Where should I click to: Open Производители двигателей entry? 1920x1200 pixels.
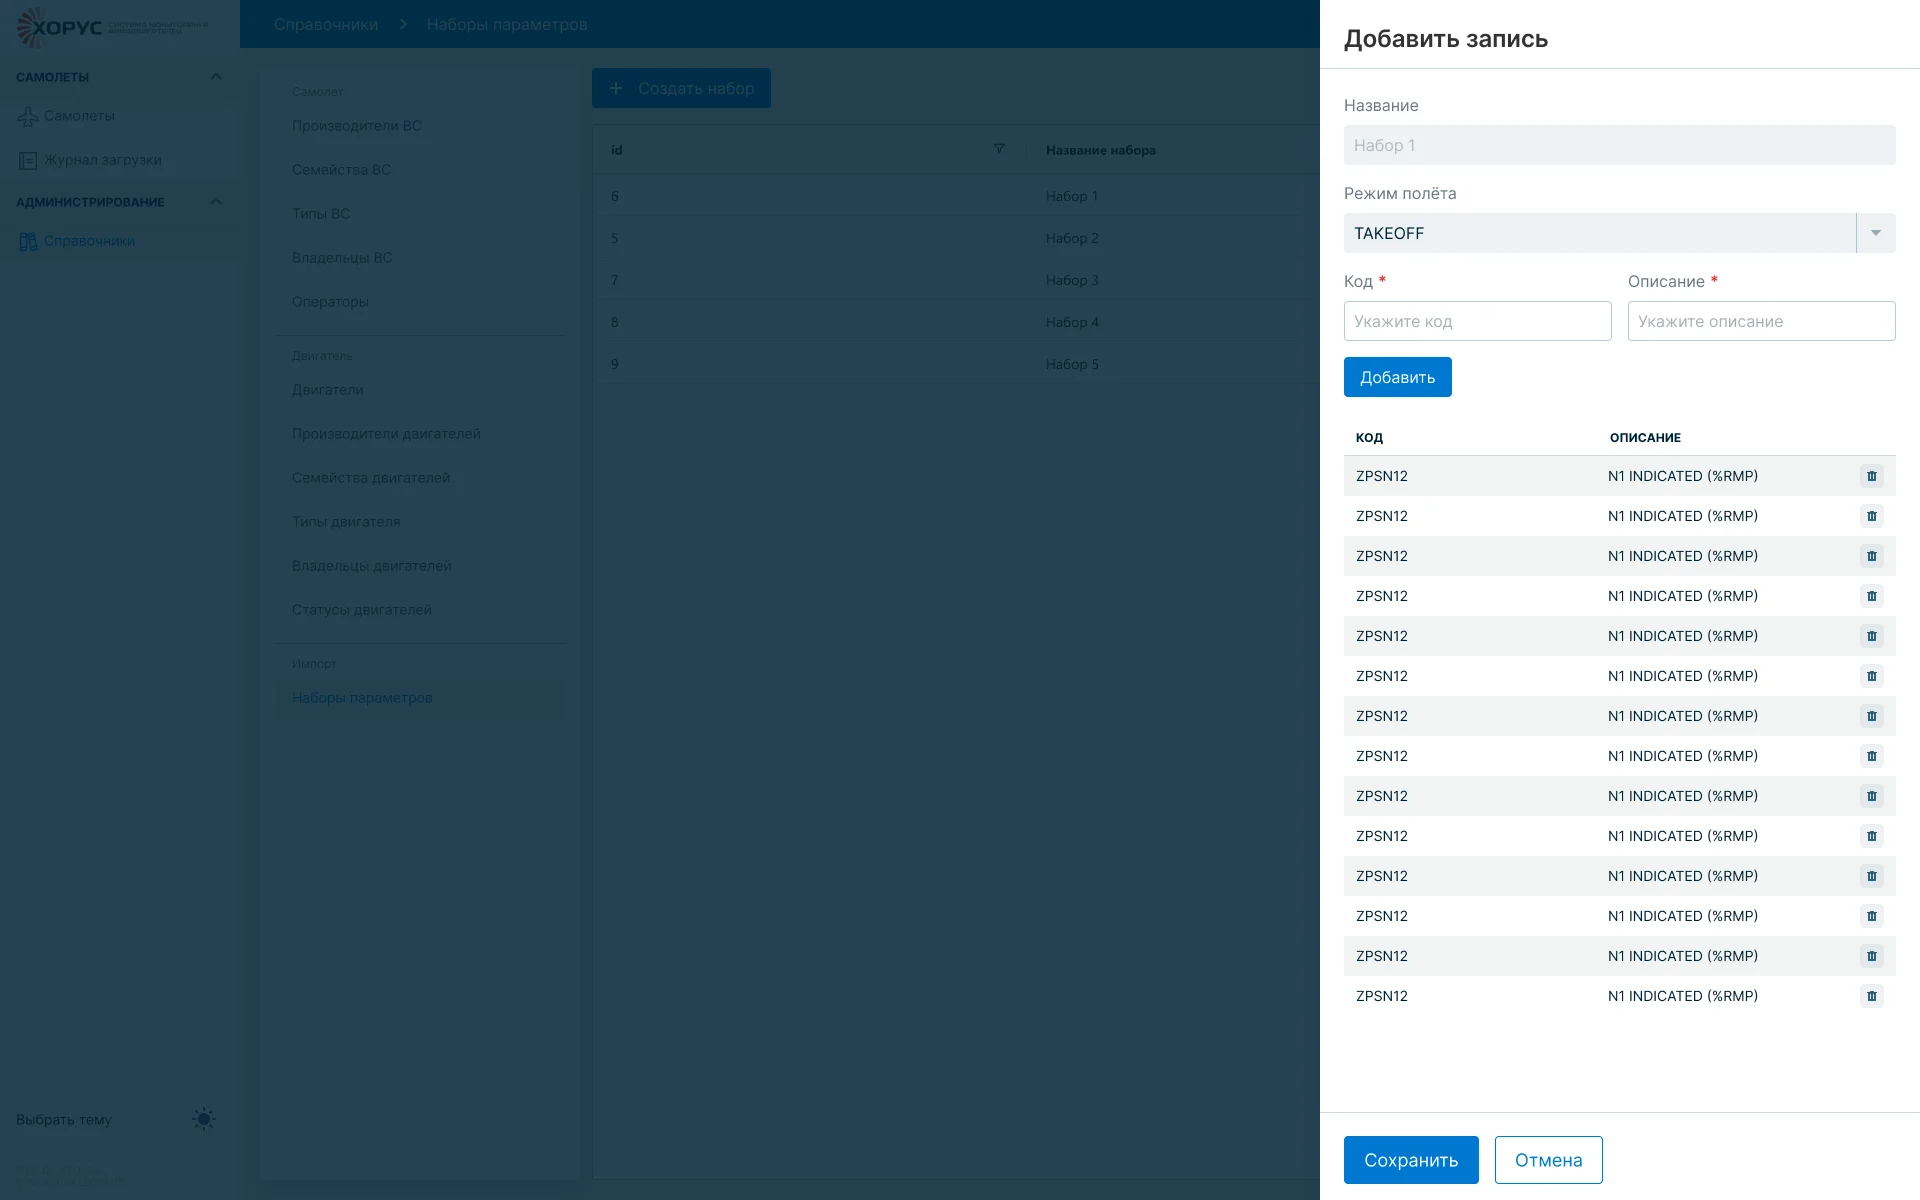[386, 434]
